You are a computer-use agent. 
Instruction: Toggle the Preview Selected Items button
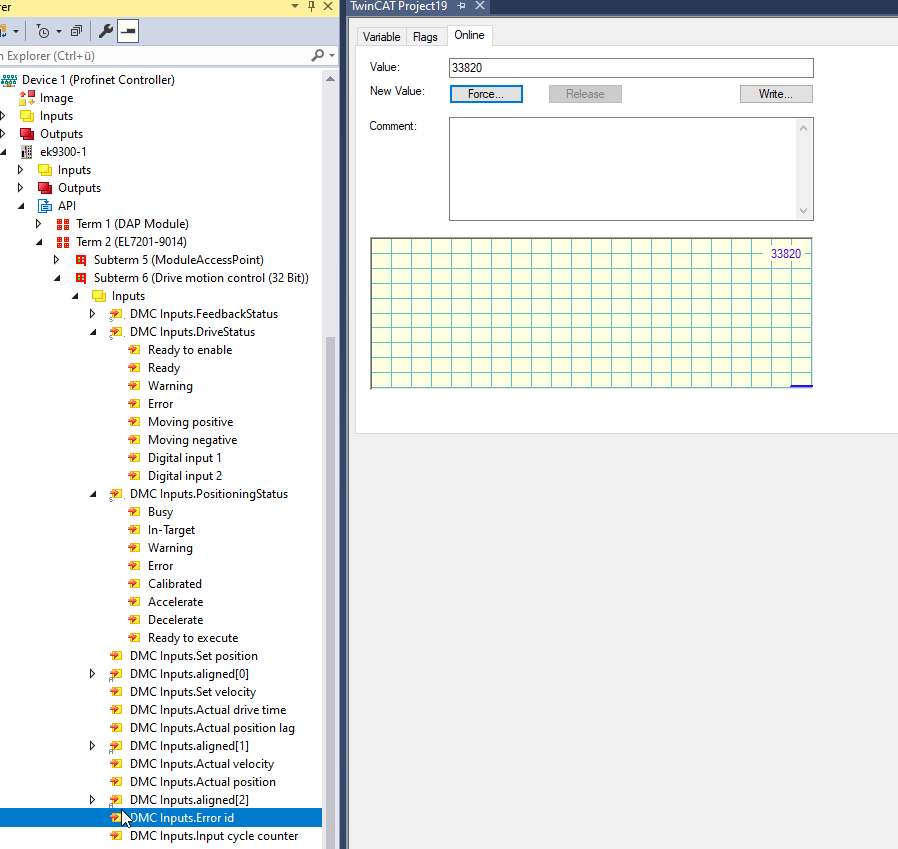pos(128,32)
